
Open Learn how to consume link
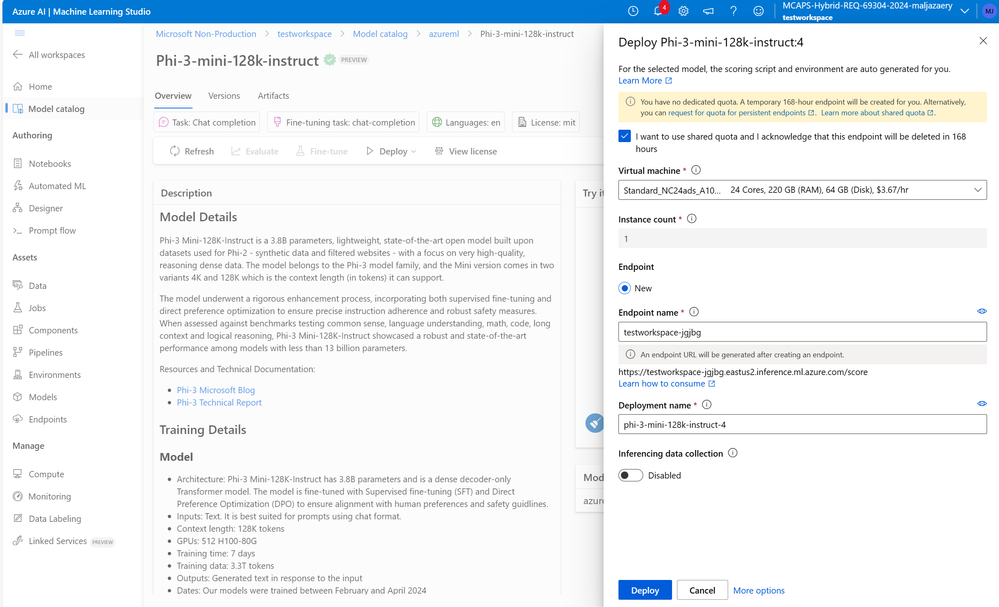point(666,383)
